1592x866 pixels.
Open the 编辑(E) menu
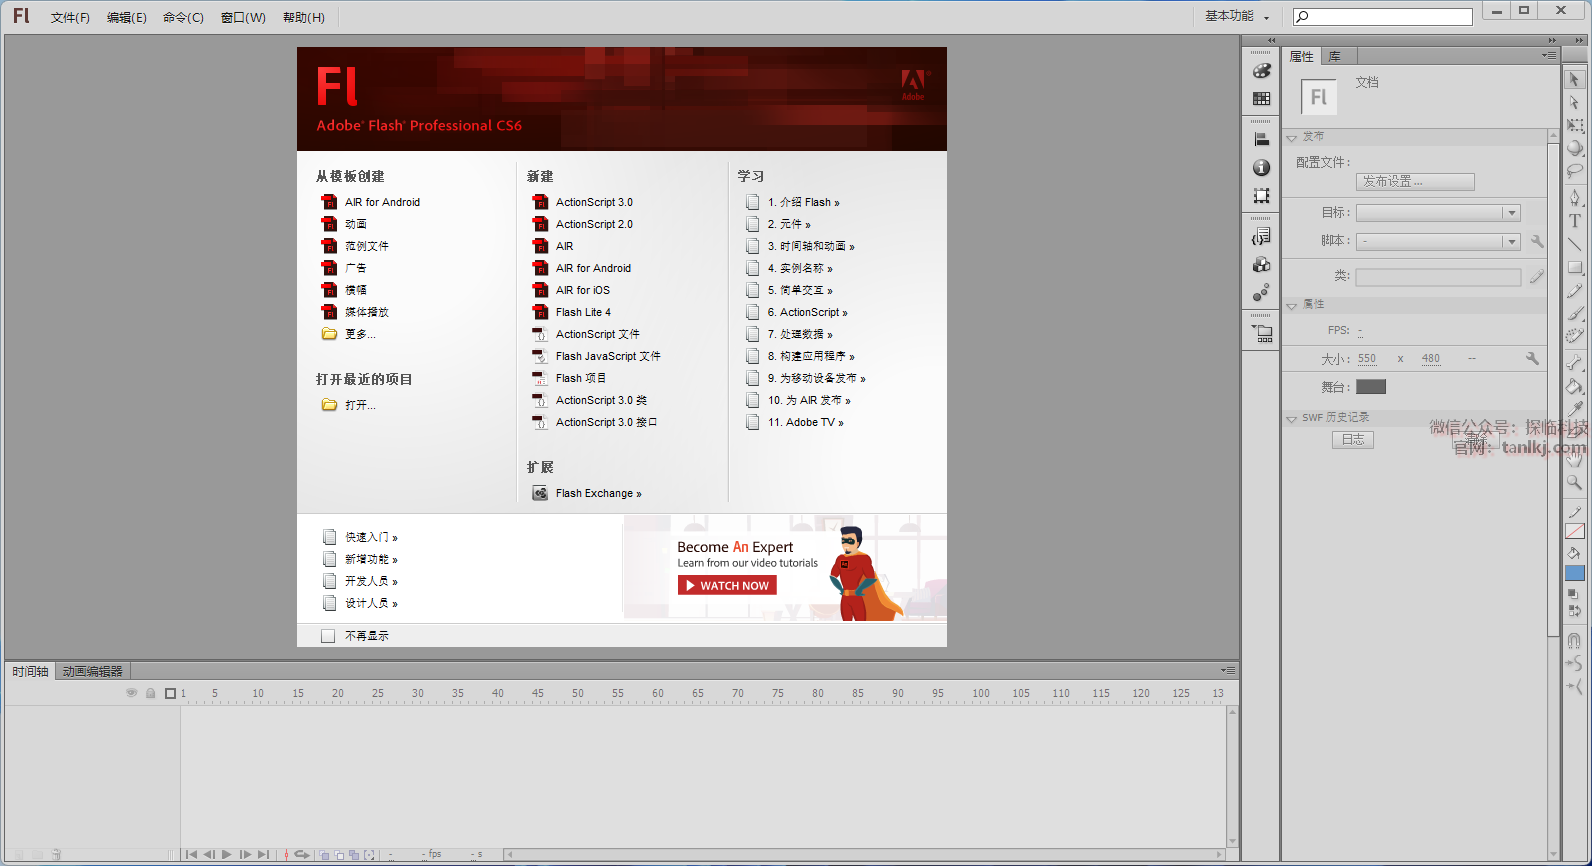[126, 17]
